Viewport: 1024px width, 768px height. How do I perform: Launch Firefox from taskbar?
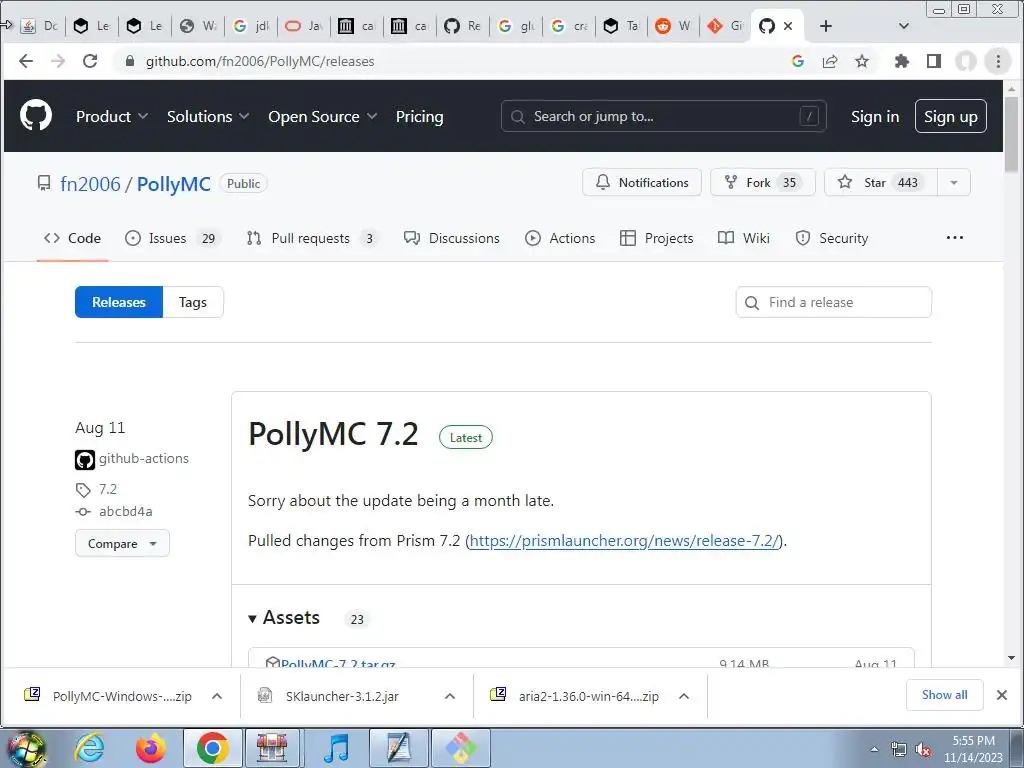coord(151,748)
